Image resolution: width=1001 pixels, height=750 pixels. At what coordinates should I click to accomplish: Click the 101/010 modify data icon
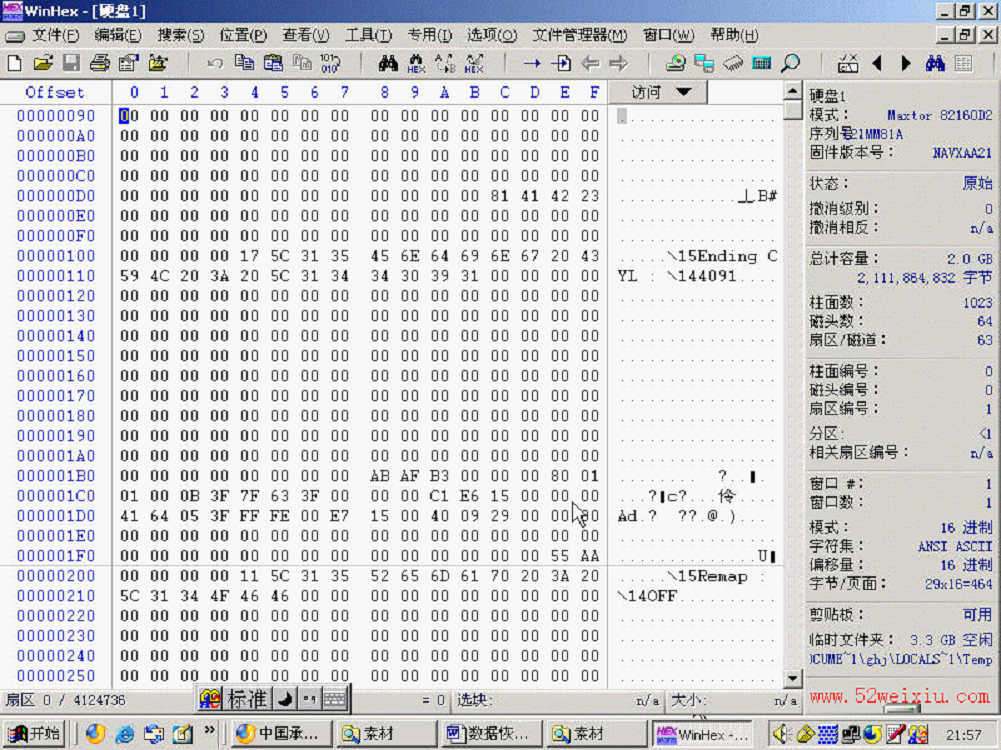[330, 63]
